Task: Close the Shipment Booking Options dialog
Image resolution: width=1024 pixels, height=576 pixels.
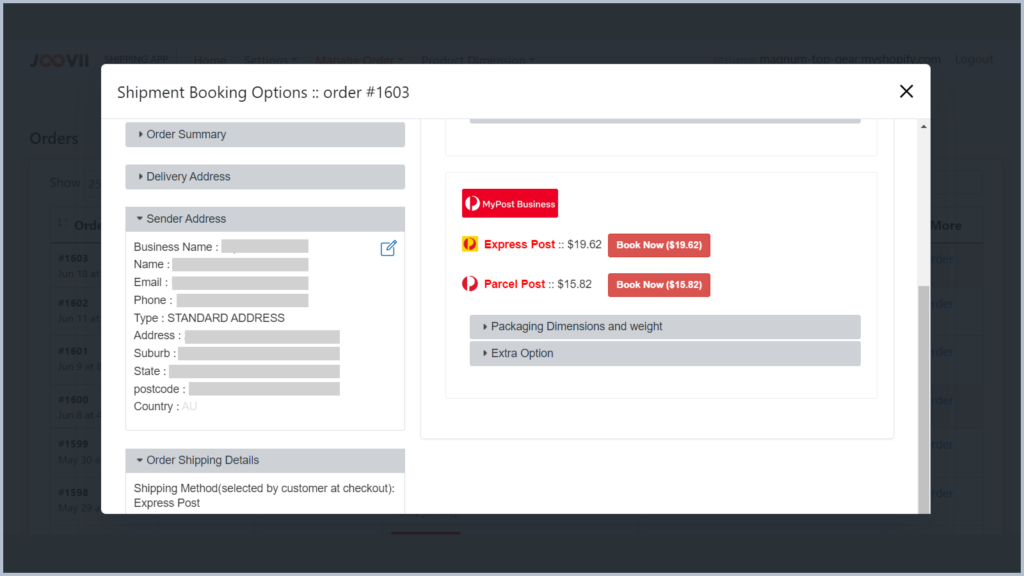Action: (906, 92)
